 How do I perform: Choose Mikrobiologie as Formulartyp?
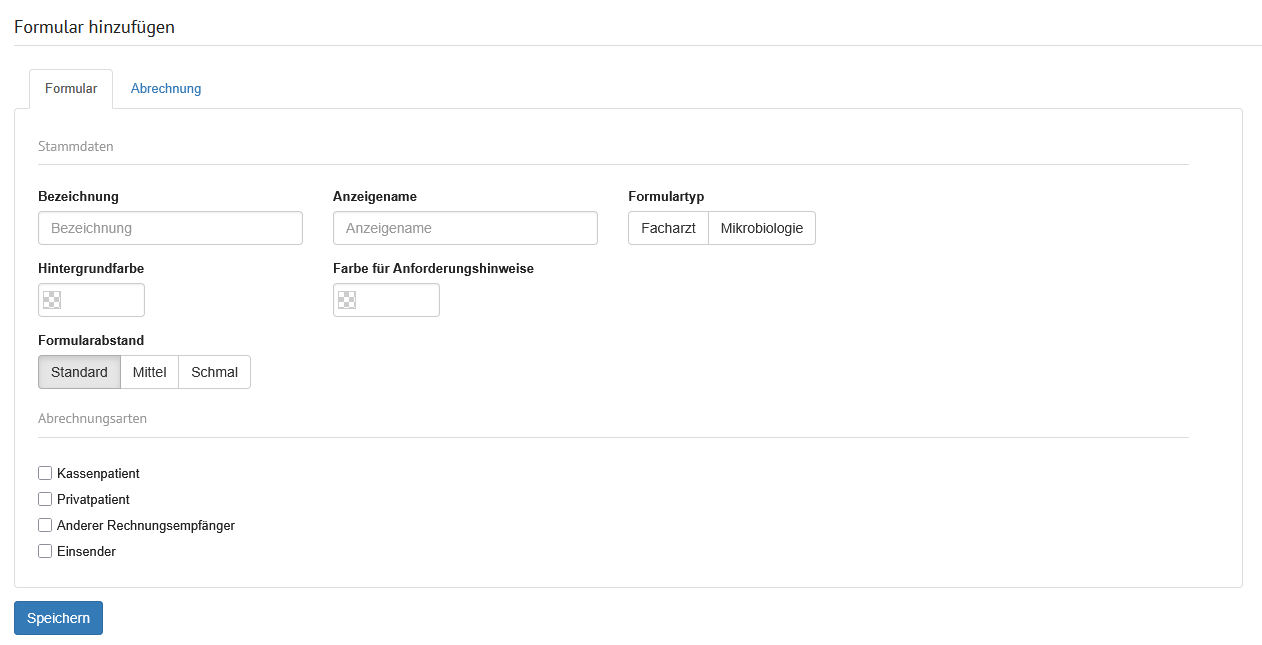pyautogui.click(x=761, y=228)
